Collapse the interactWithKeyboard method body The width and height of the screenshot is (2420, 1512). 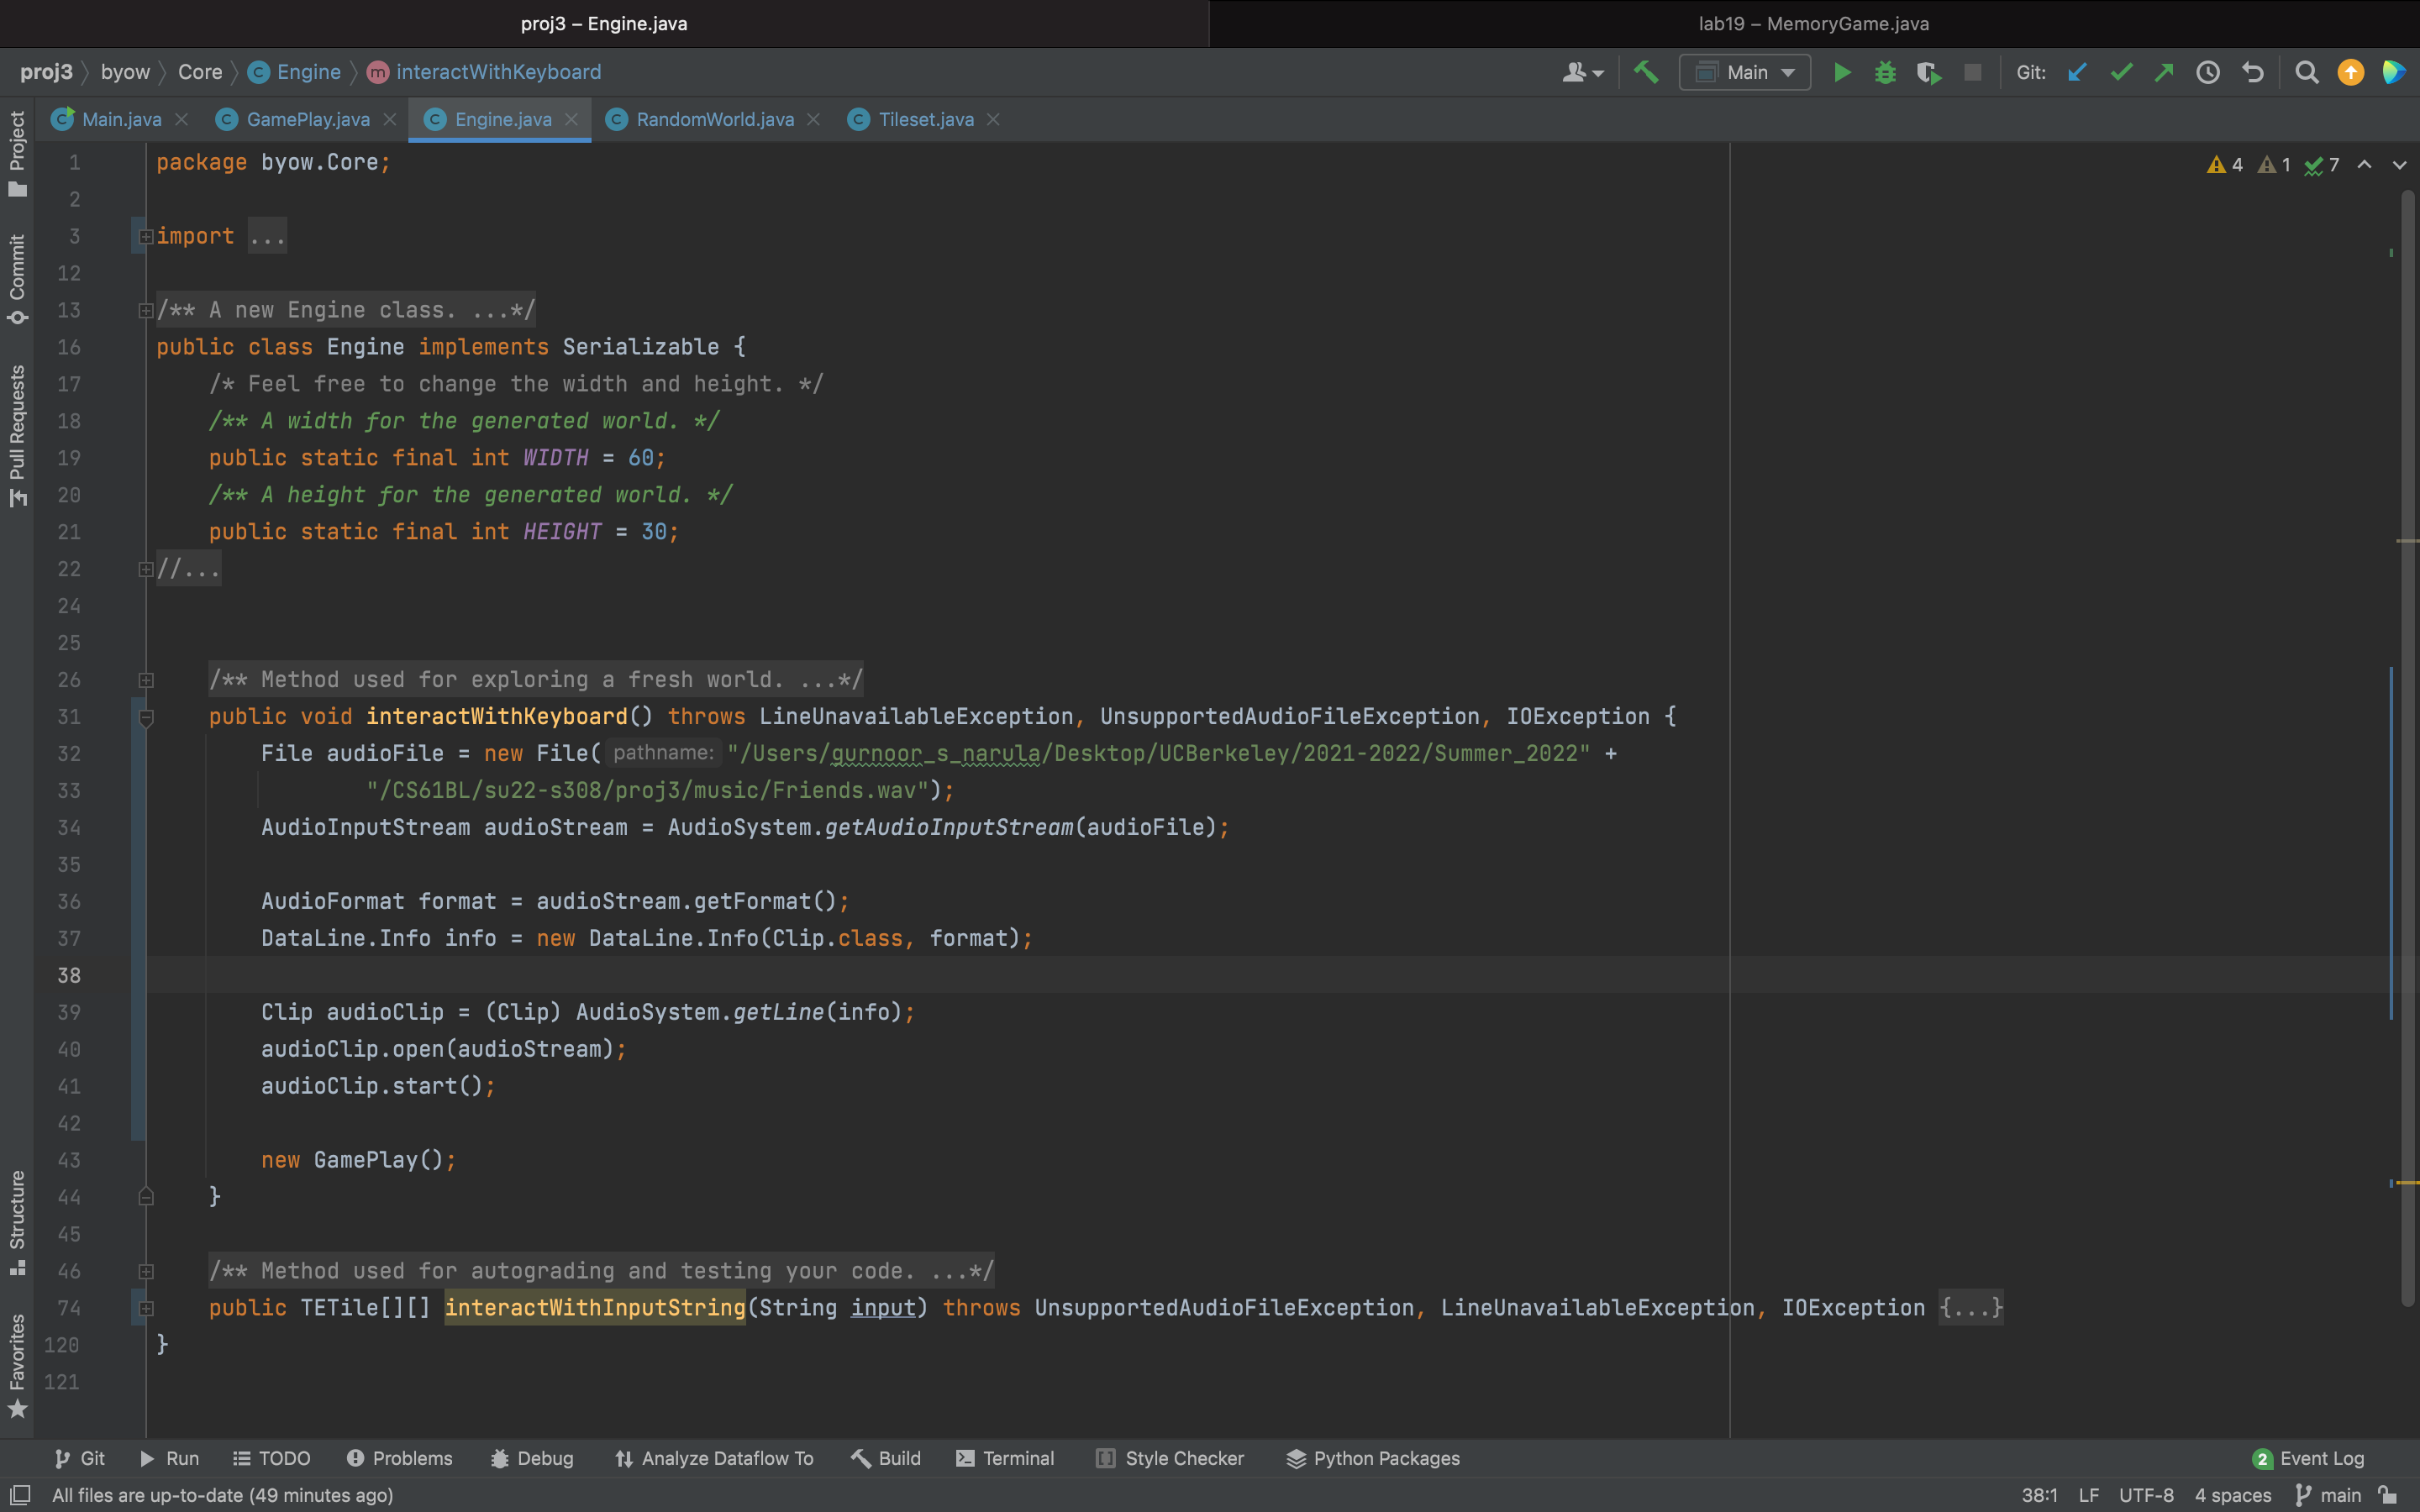[x=146, y=717]
